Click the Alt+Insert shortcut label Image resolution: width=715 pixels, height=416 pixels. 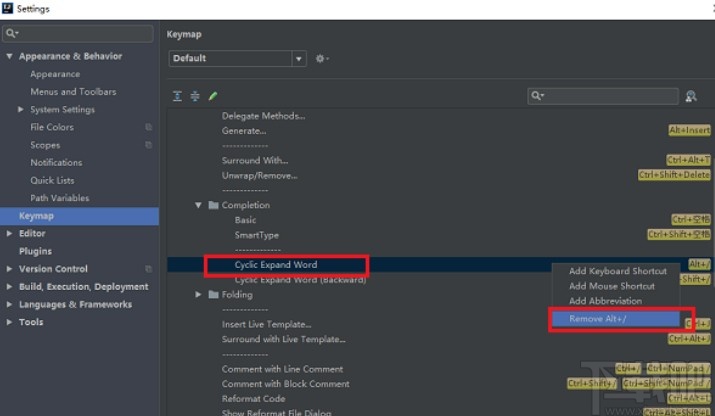pyautogui.click(x=689, y=130)
